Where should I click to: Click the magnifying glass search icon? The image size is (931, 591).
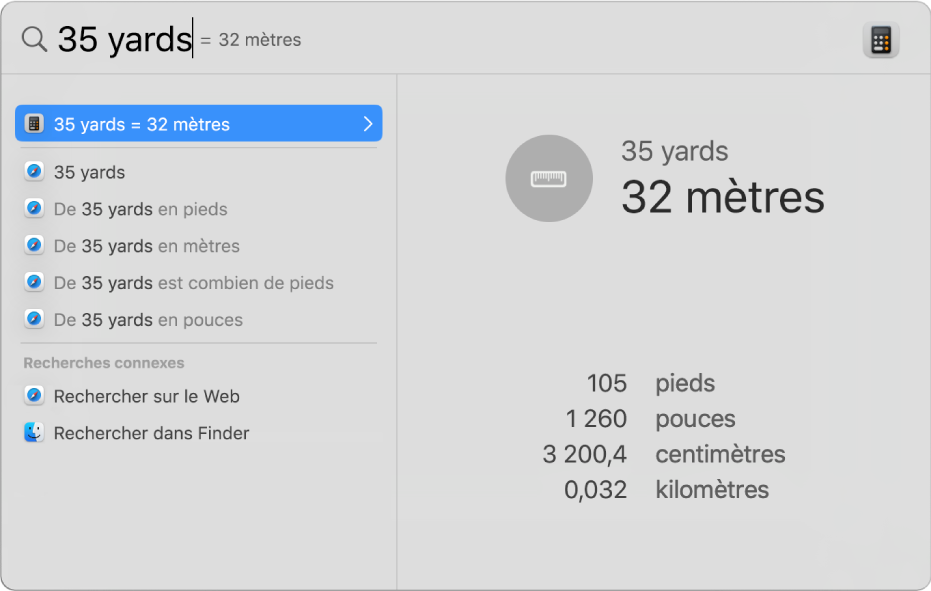[34, 40]
